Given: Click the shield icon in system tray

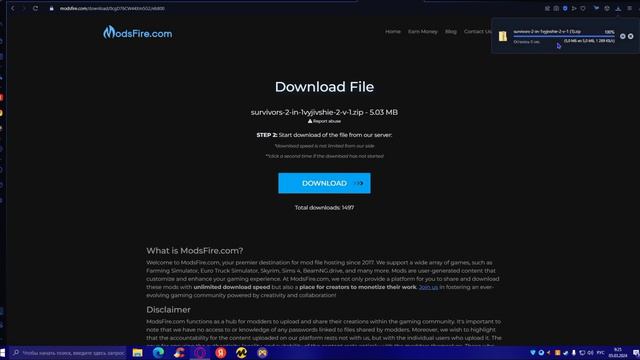Looking at the screenshot, I should tap(533, 353).
